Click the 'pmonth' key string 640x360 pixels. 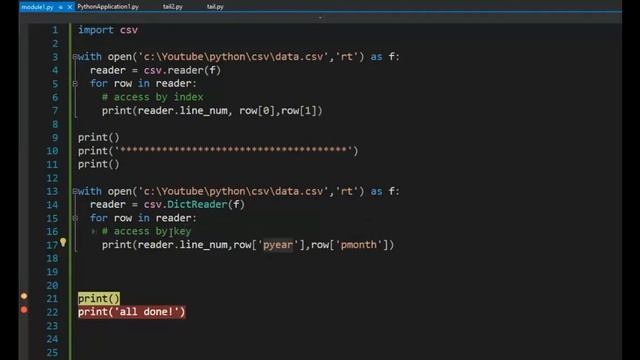pos(359,245)
